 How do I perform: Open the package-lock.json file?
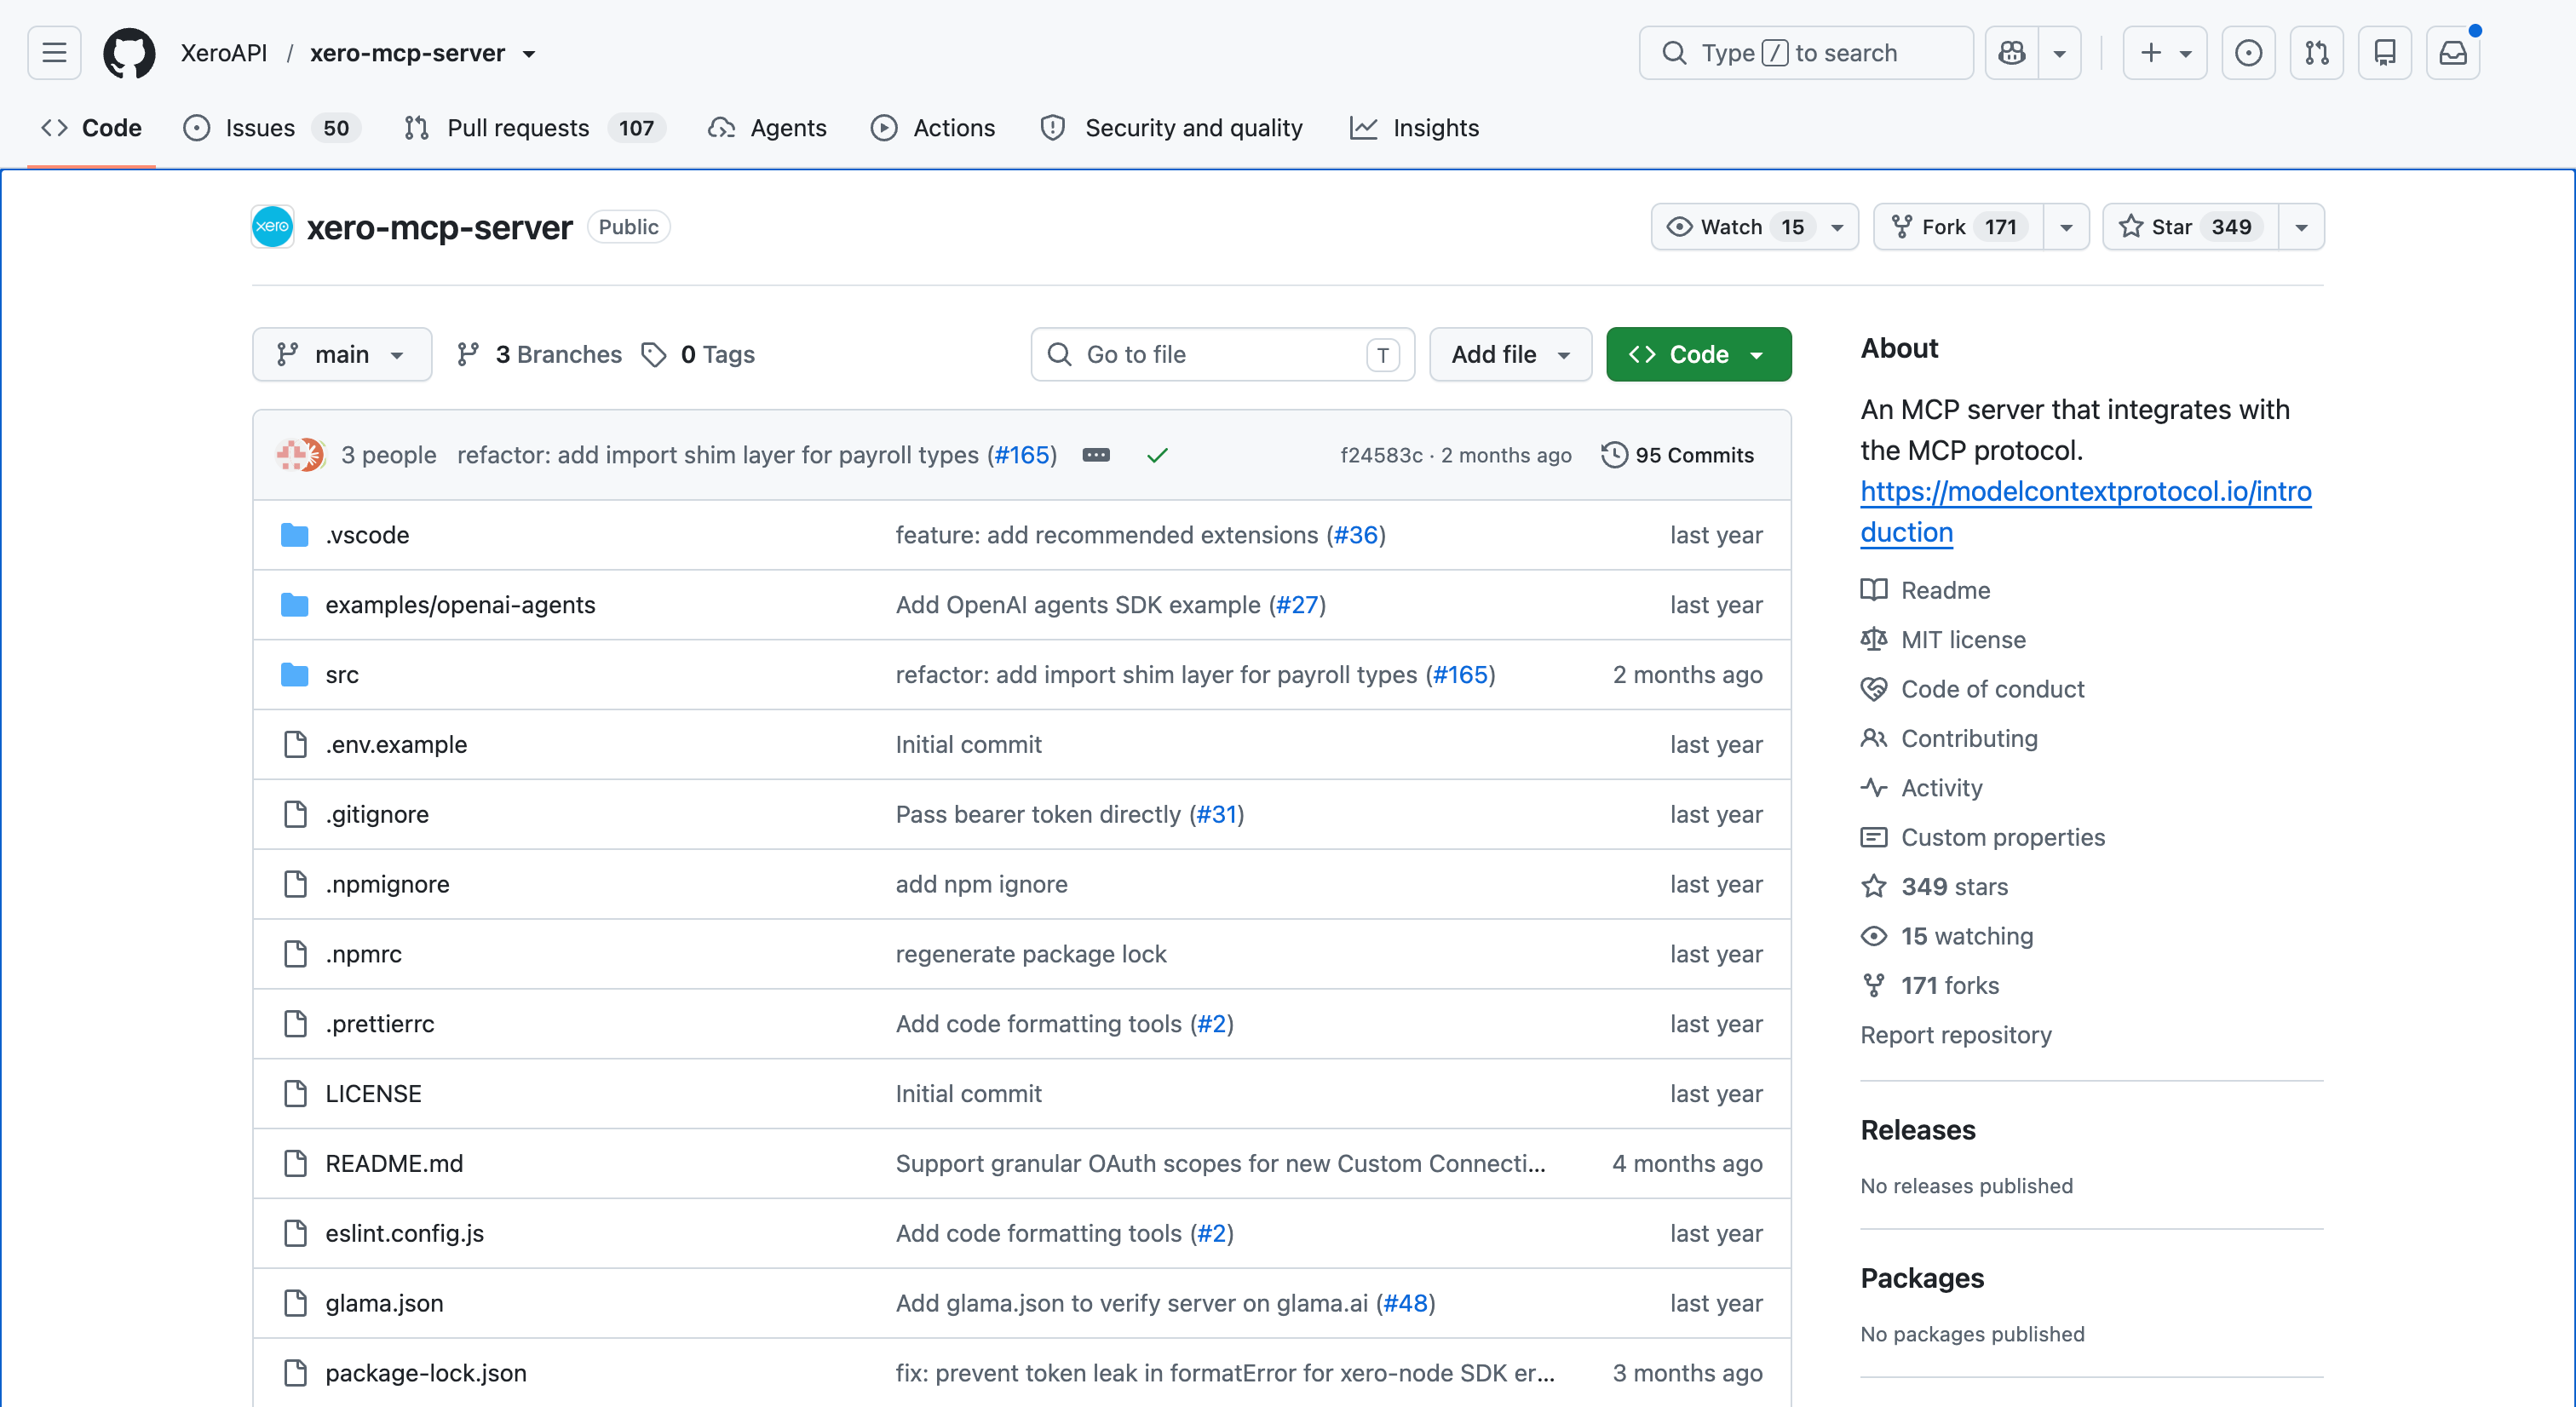(426, 1374)
